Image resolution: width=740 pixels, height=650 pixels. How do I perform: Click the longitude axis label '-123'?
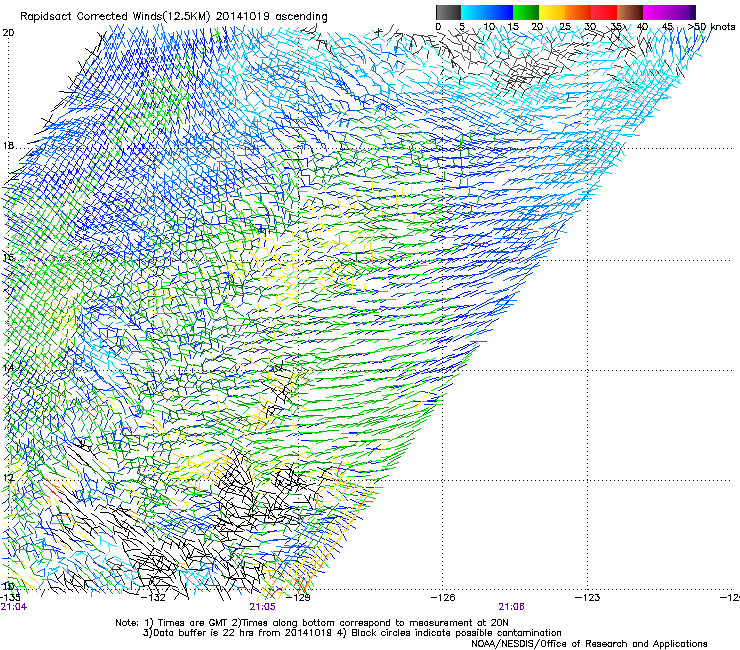click(588, 598)
